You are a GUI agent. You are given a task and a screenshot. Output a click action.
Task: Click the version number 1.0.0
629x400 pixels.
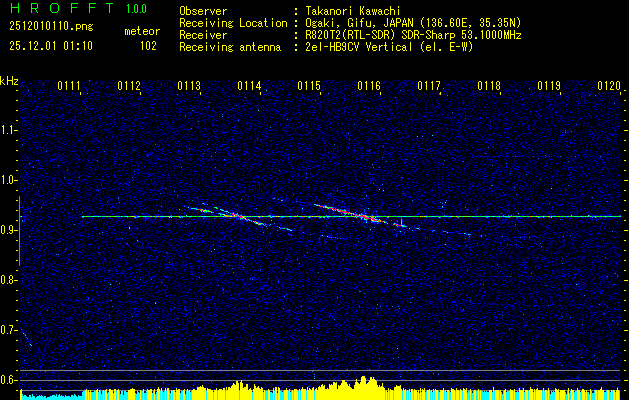point(136,9)
